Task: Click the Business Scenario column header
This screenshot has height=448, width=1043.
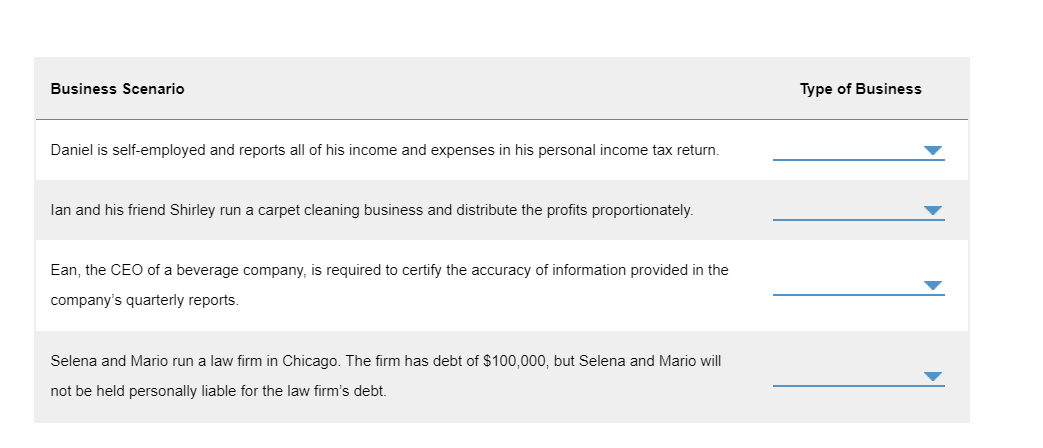Action: pos(117,89)
